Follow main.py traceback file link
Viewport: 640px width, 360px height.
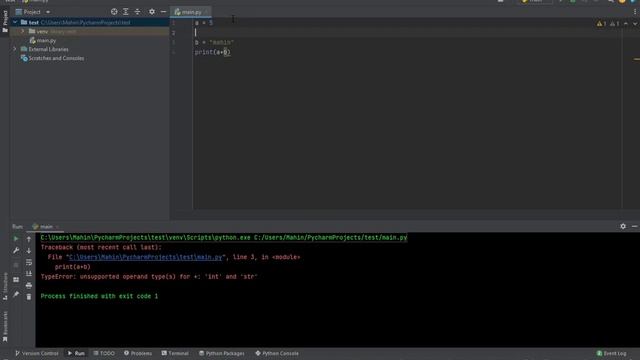coord(145,257)
